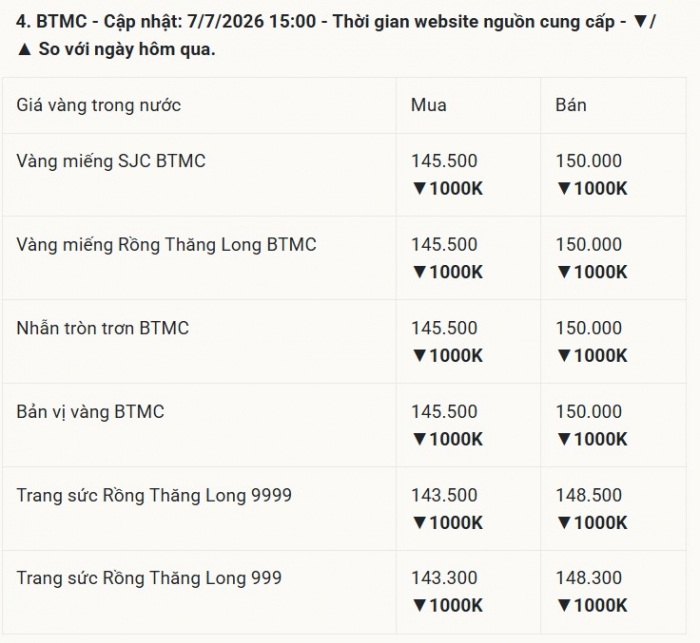The height and width of the screenshot is (643, 700).
Task: Click the down-triangle in Nhẫn tròn trơn buy cell
Action: 420,356
